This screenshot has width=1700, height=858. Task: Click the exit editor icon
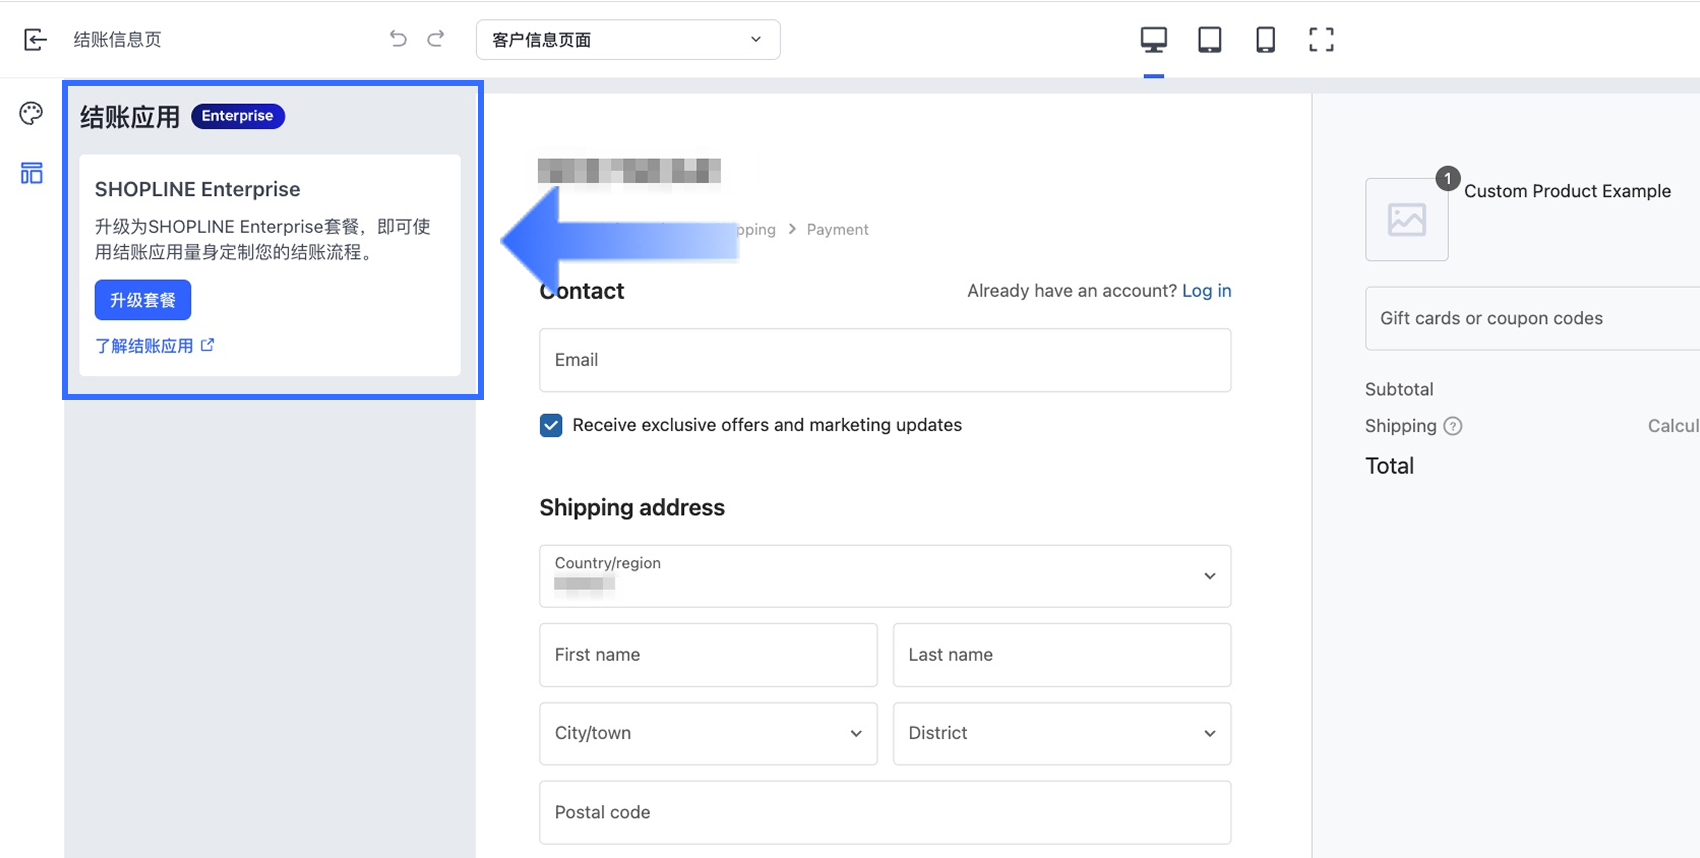(35, 39)
